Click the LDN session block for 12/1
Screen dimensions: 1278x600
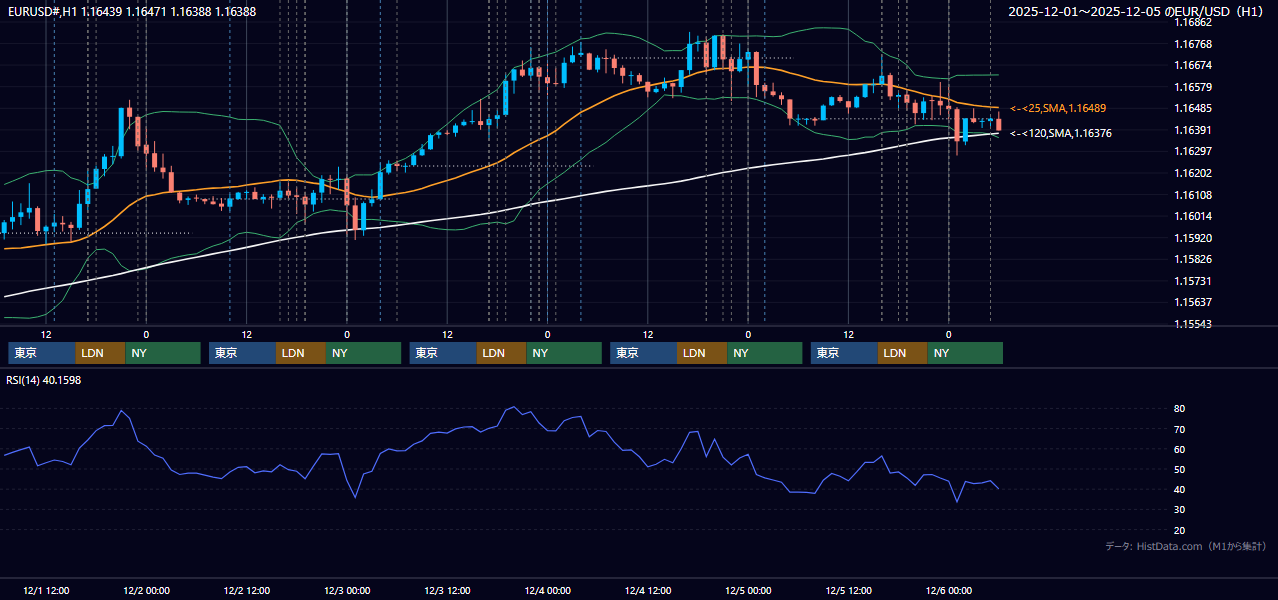point(101,353)
